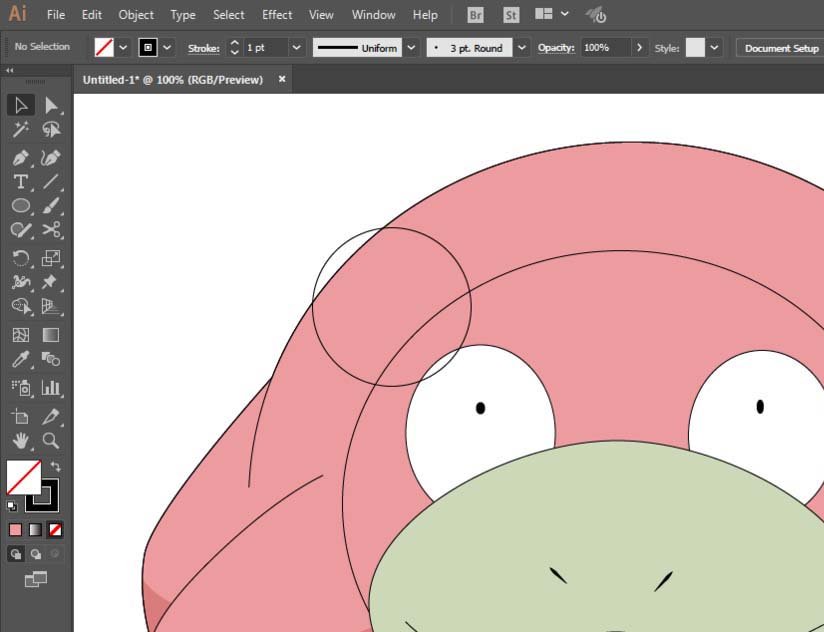Open Adobe Bridge via Br icon

pyautogui.click(x=476, y=15)
